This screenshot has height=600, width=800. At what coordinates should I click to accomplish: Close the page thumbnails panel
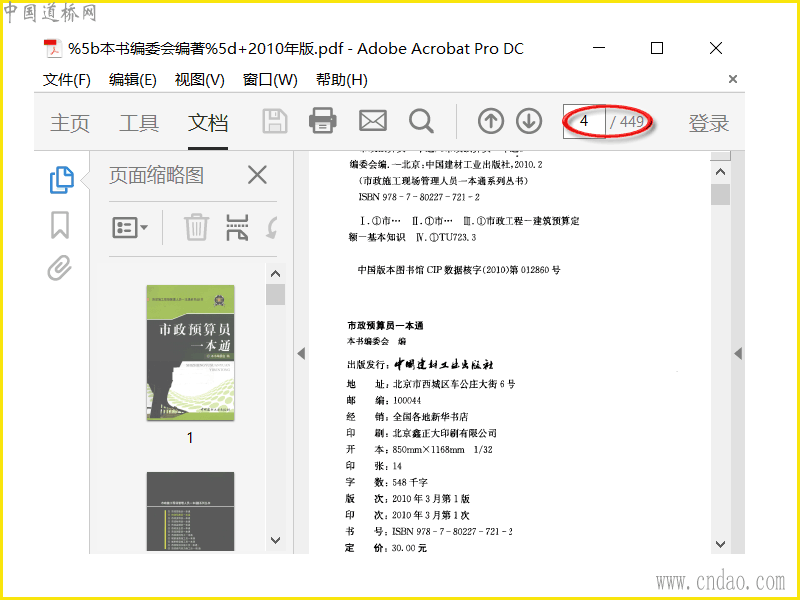[x=257, y=175]
